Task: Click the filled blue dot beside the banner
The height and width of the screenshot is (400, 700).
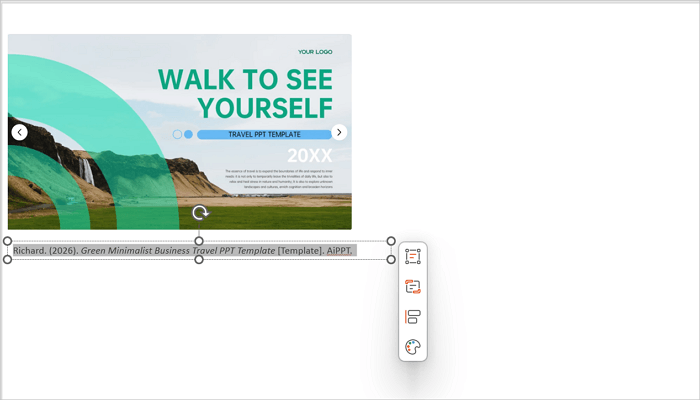Action: pos(188,134)
